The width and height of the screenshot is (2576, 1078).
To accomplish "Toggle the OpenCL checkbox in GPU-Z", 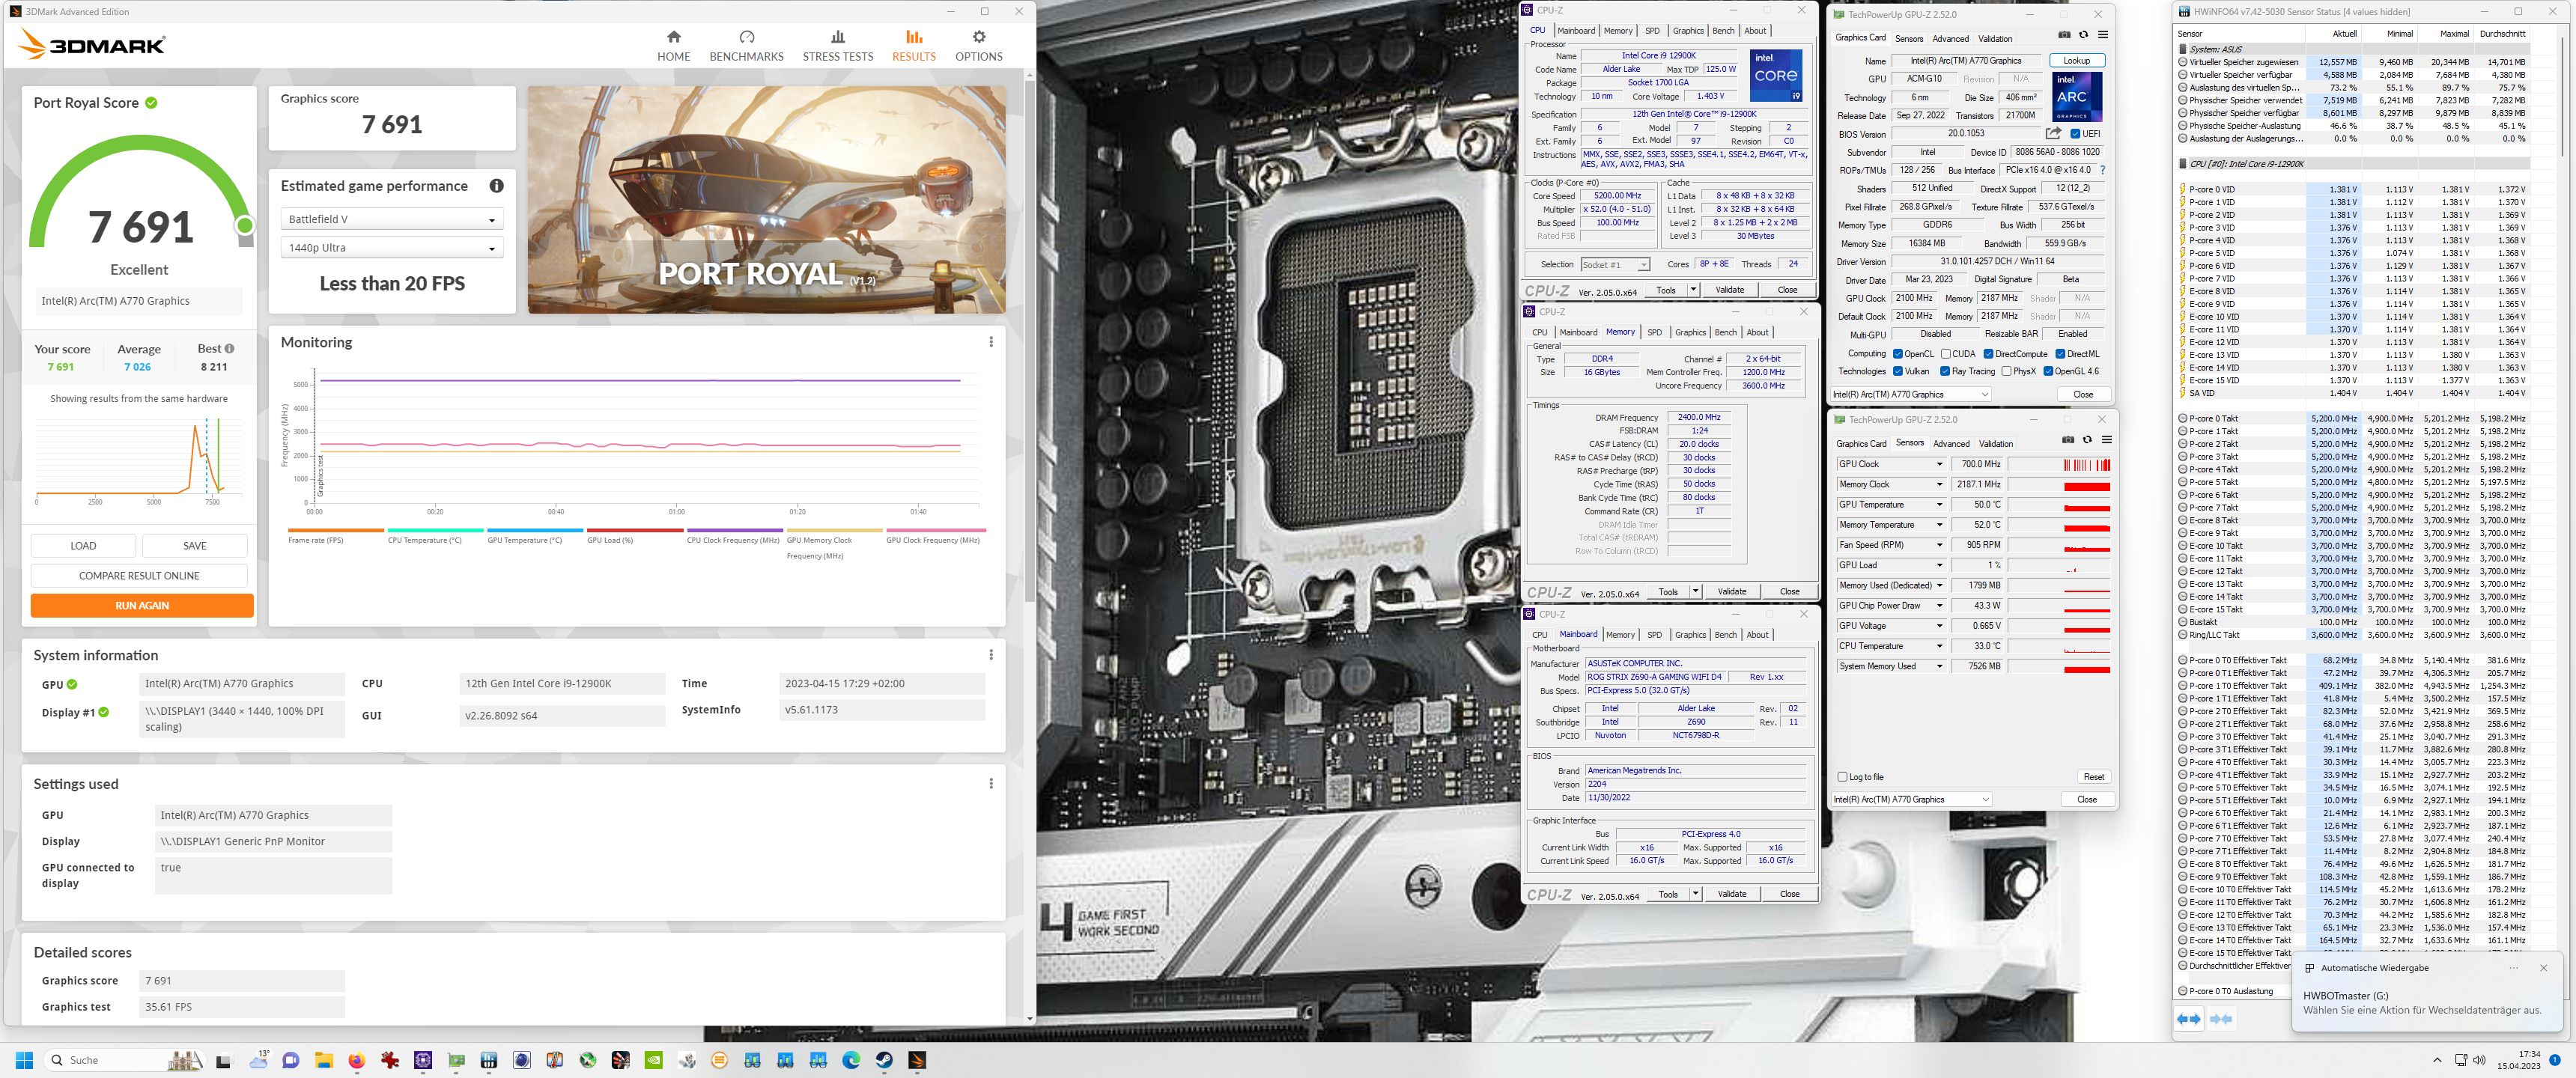I will [x=1897, y=354].
